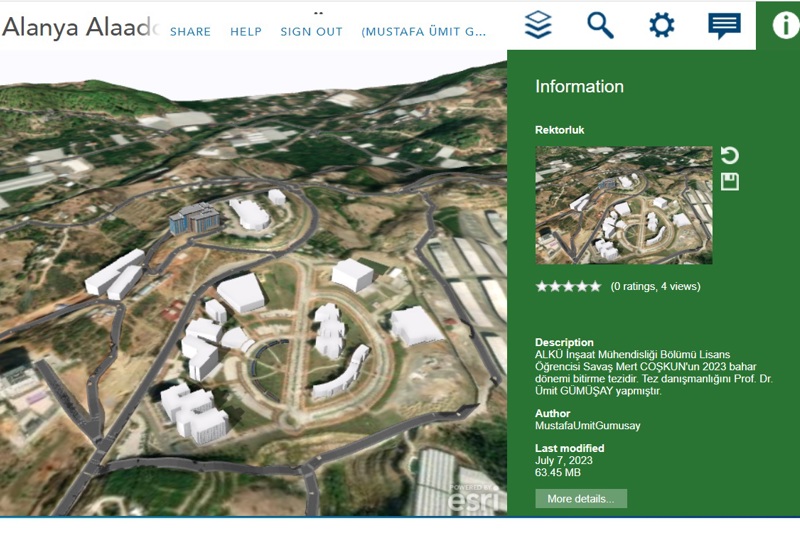
Task: Rate the scene three stars
Action: point(568,286)
